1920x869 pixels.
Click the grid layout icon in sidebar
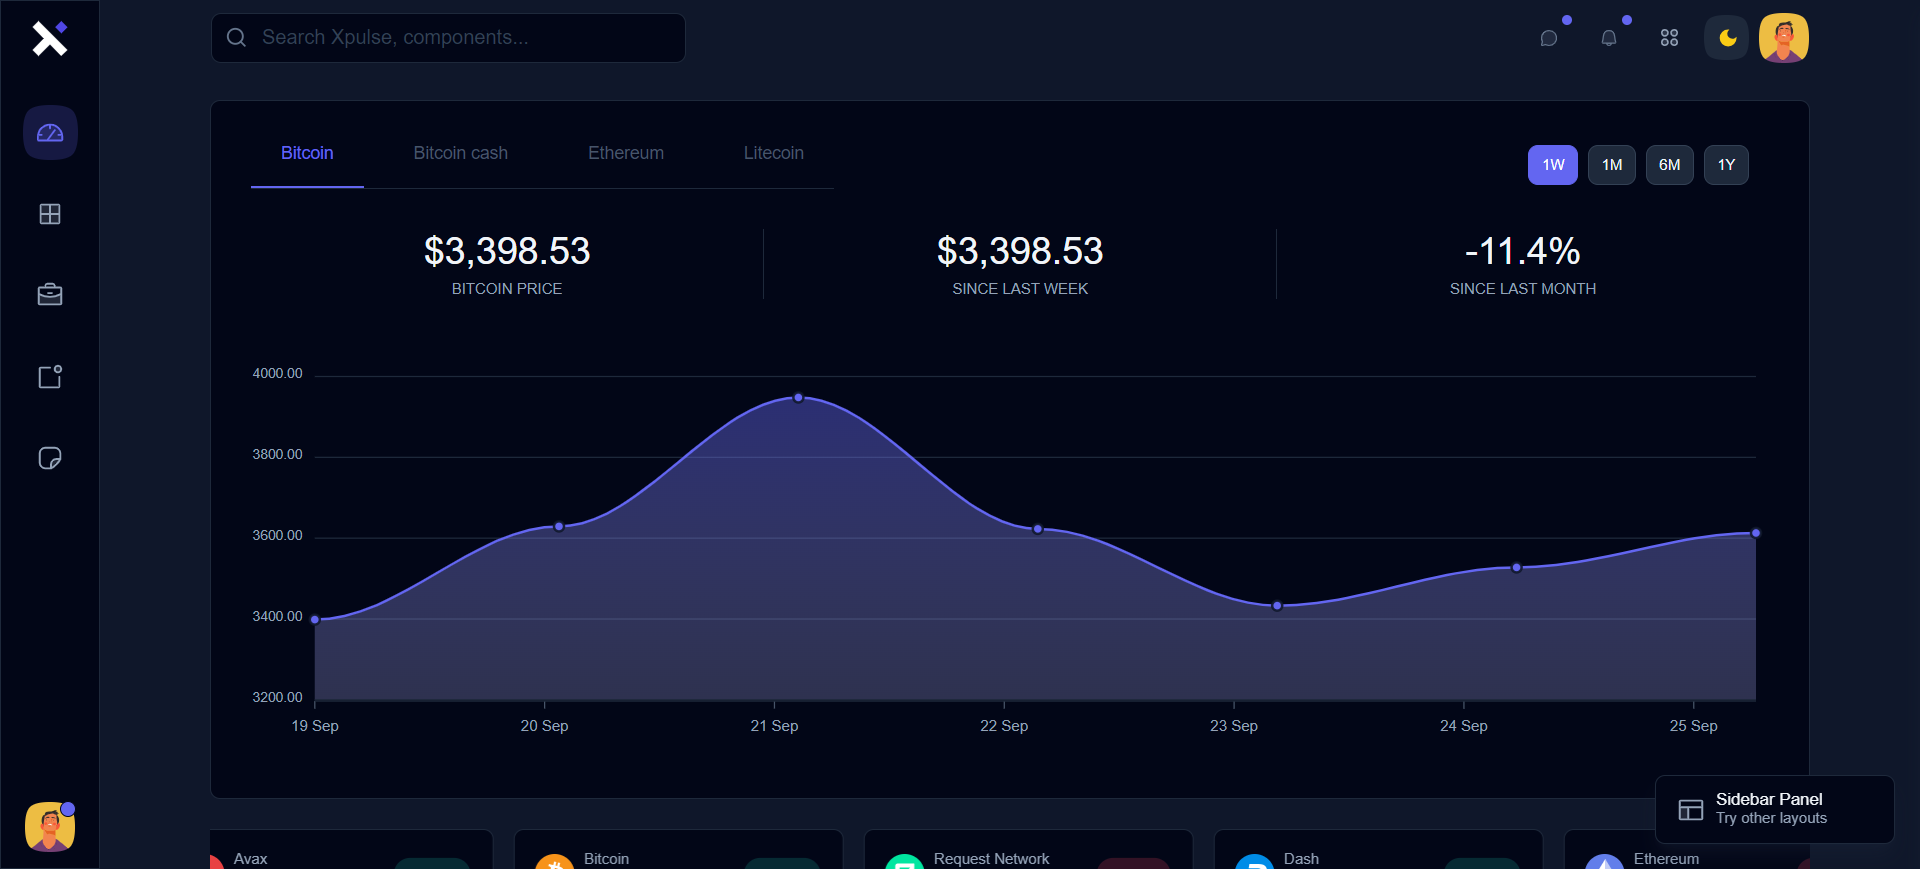[x=50, y=214]
